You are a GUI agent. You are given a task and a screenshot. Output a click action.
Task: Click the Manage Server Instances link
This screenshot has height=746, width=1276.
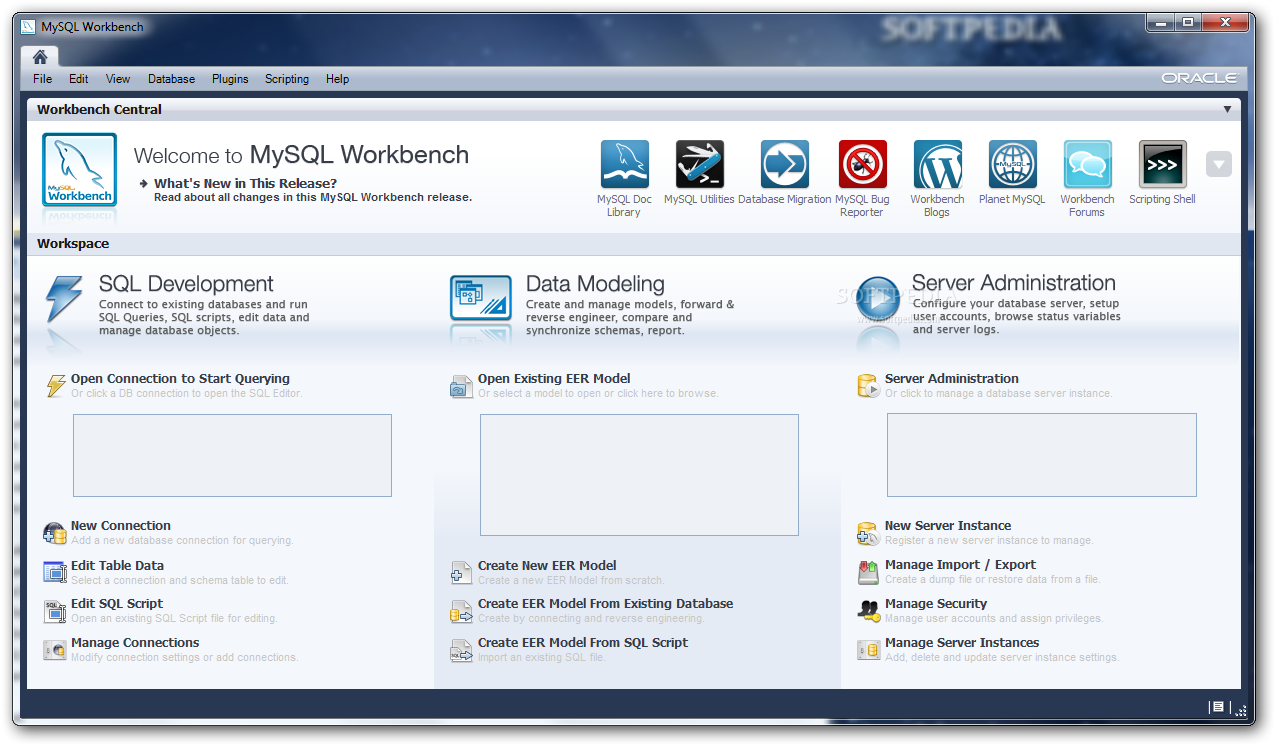[962, 642]
